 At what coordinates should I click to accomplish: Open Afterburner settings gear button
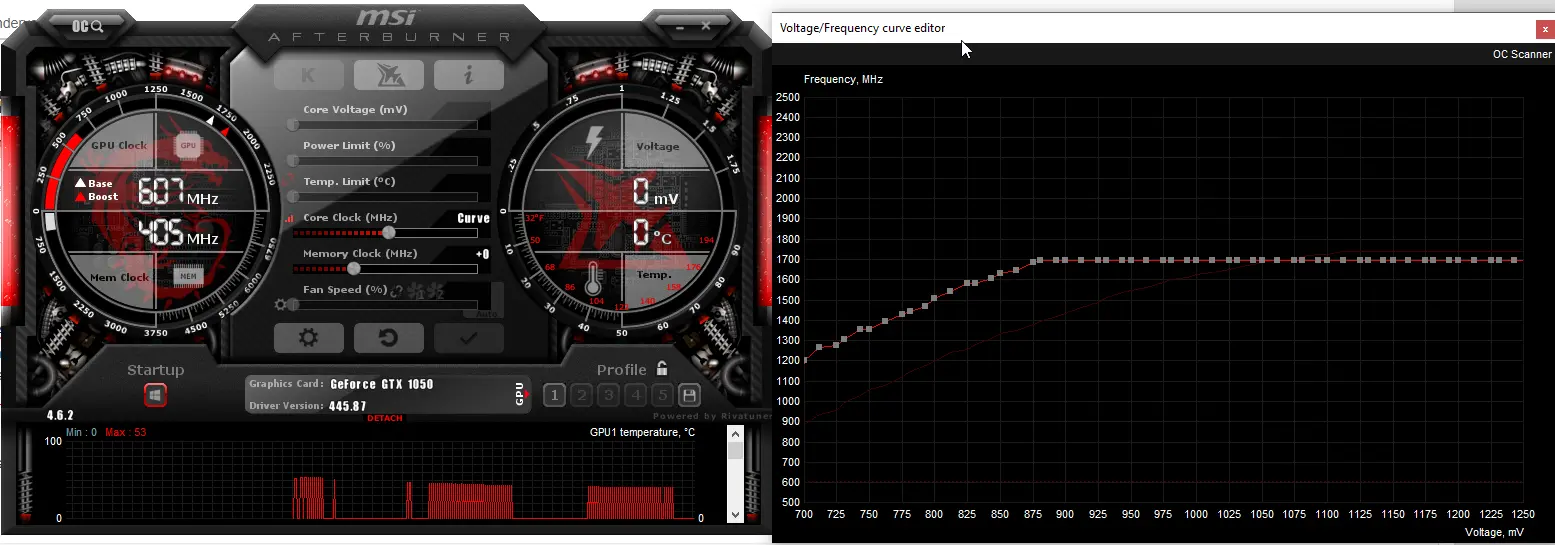[308, 338]
